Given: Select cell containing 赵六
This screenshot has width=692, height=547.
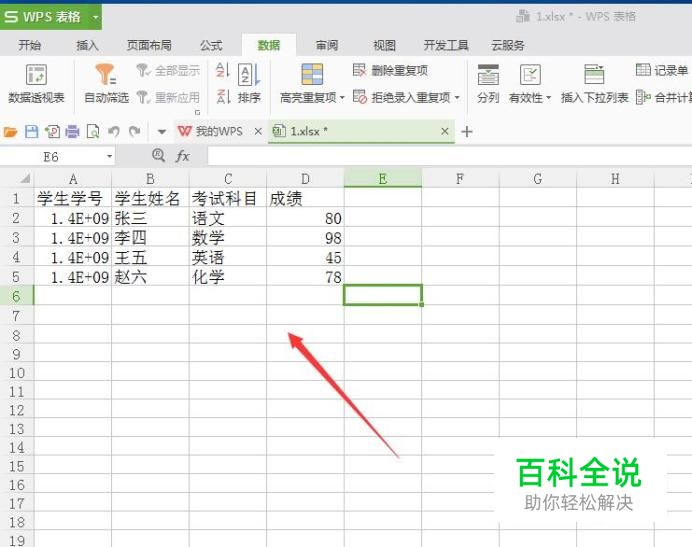Looking at the screenshot, I should pyautogui.click(x=150, y=277).
